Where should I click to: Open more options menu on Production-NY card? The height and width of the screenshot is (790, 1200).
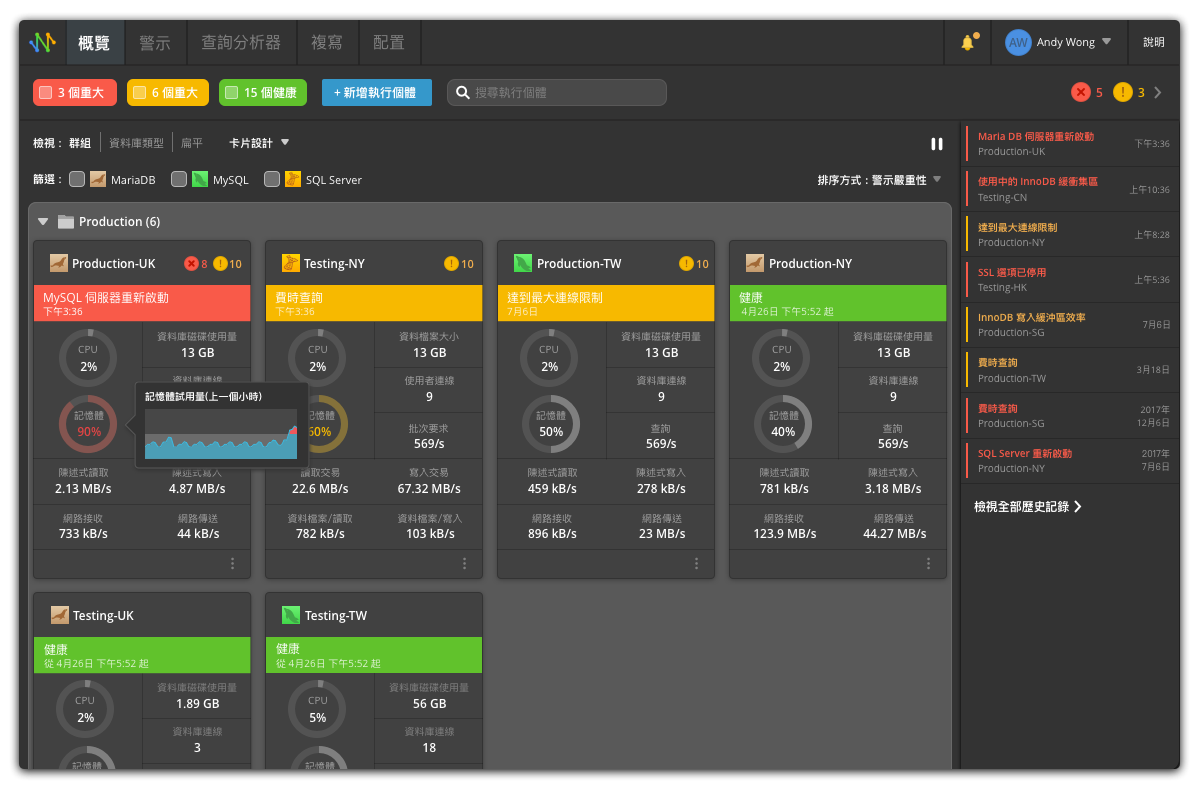click(929, 564)
